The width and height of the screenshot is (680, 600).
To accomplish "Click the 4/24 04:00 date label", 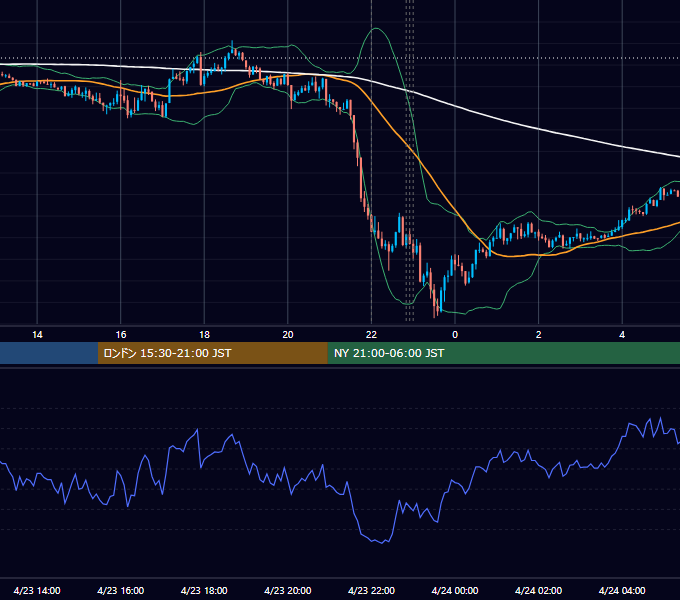I will [622, 590].
